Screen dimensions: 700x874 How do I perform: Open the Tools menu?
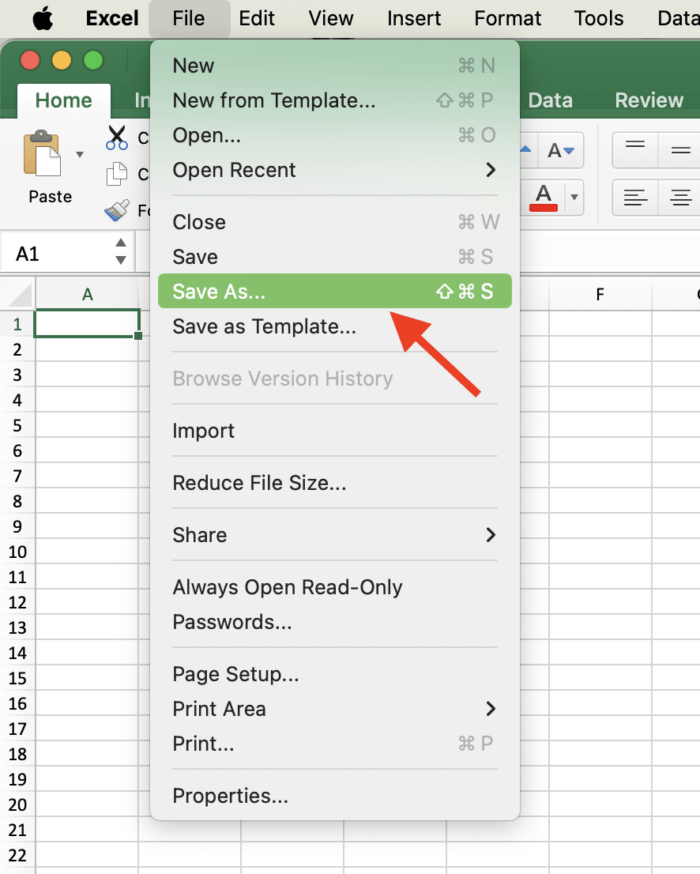(598, 18)
